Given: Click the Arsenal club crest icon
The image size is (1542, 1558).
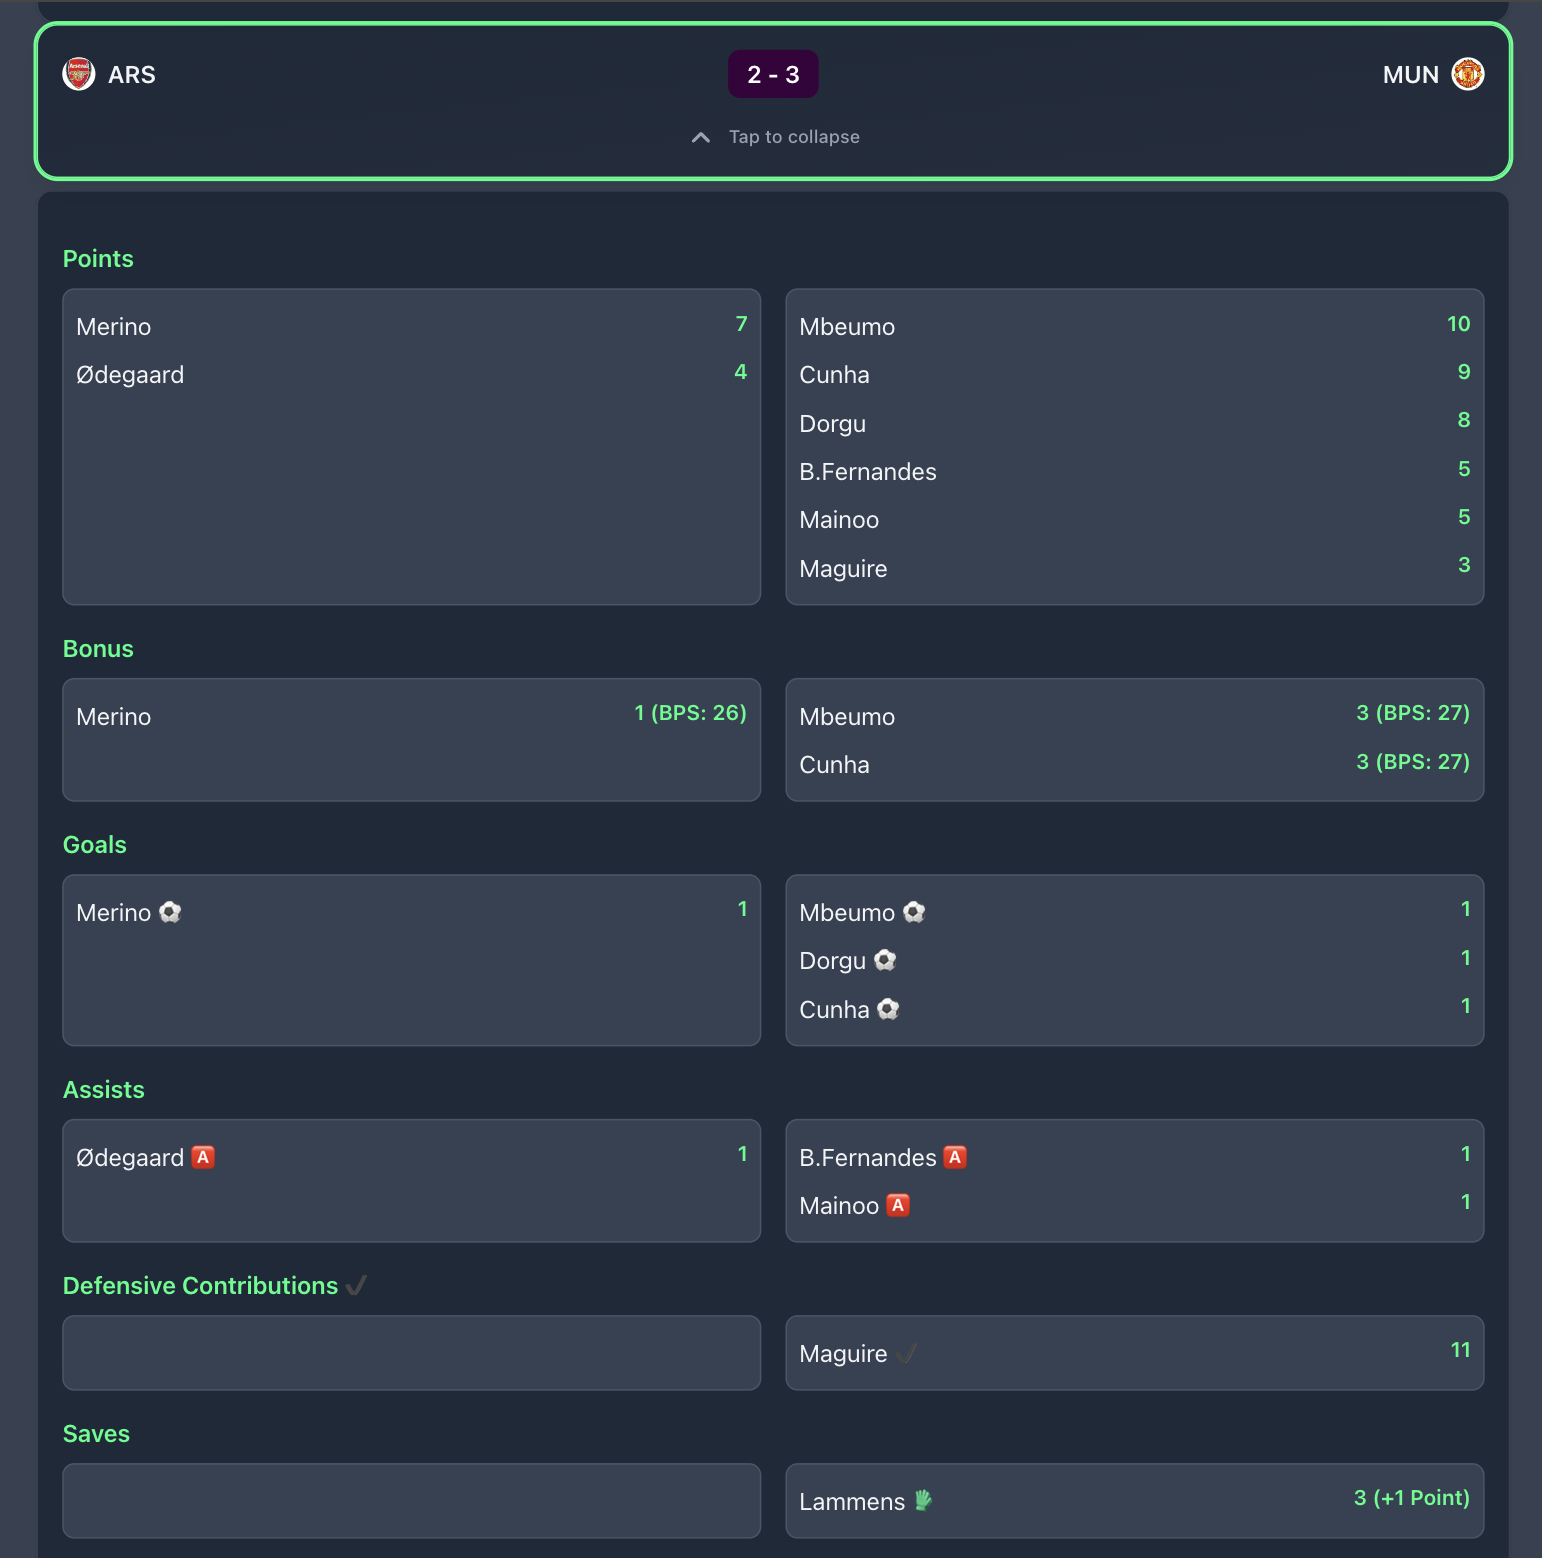Looking at the screenshot, I should (79, 74).
